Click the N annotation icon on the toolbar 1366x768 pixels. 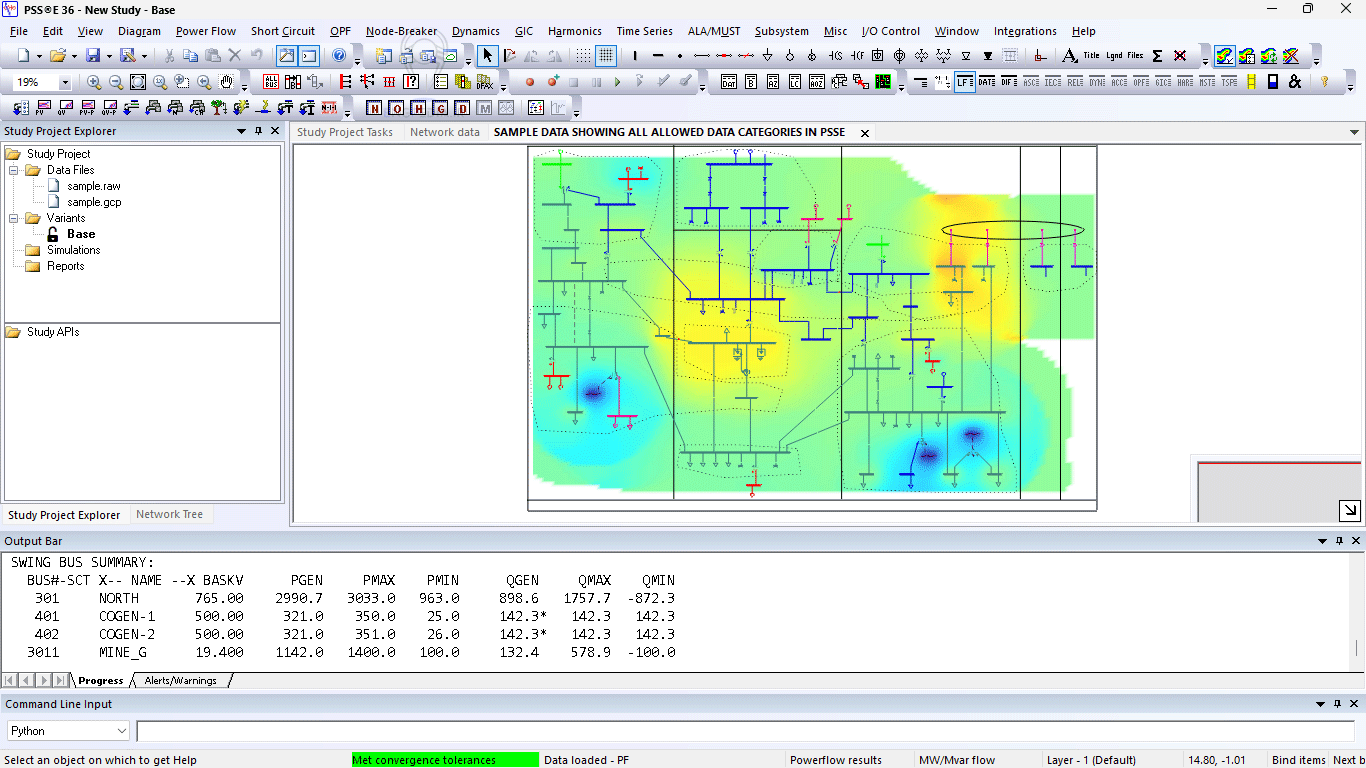pos(375,107)
